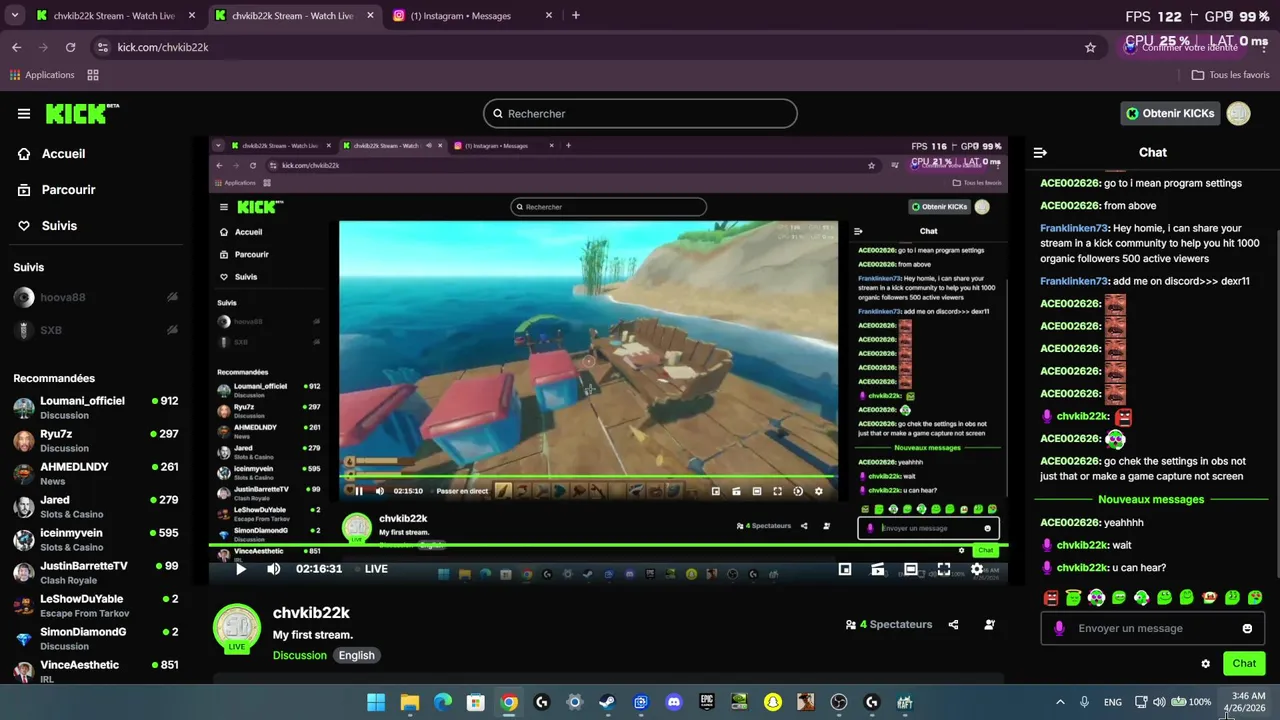Viewport: 1280px width, 720px height.
Task: Open the Windows Start menu
Action: [x=376, y=703]
